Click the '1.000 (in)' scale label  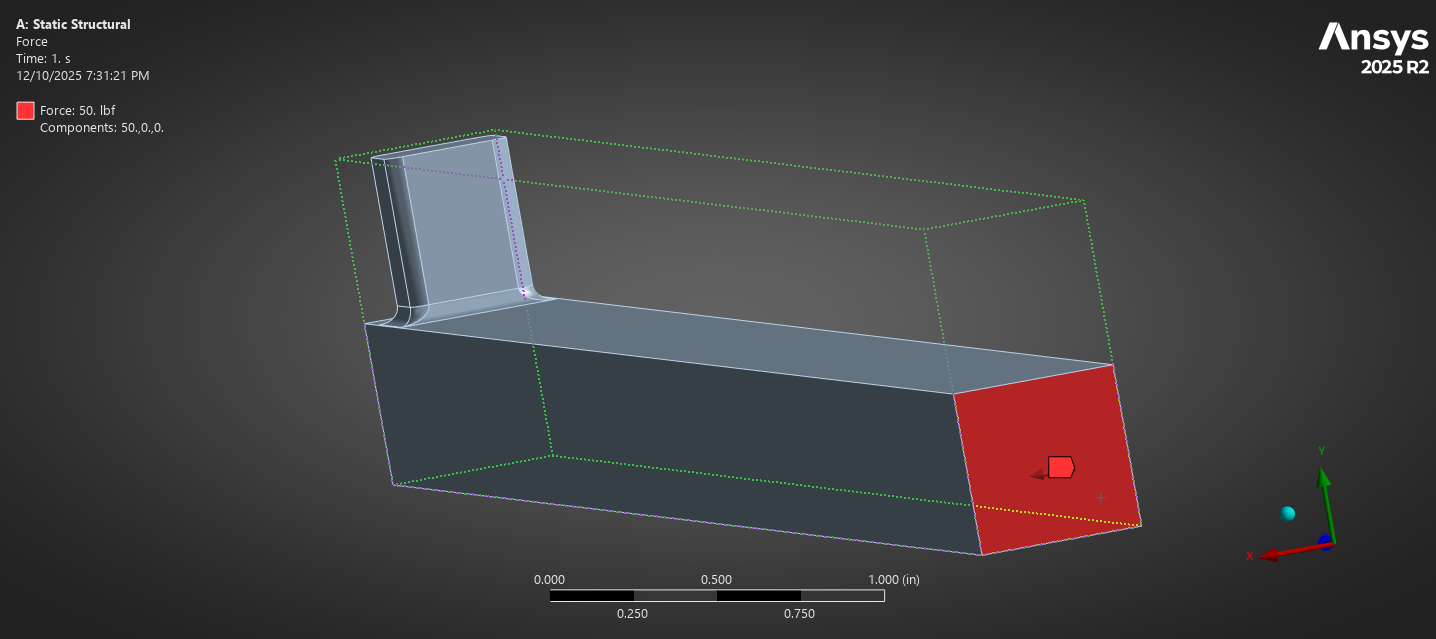[893, 579]
